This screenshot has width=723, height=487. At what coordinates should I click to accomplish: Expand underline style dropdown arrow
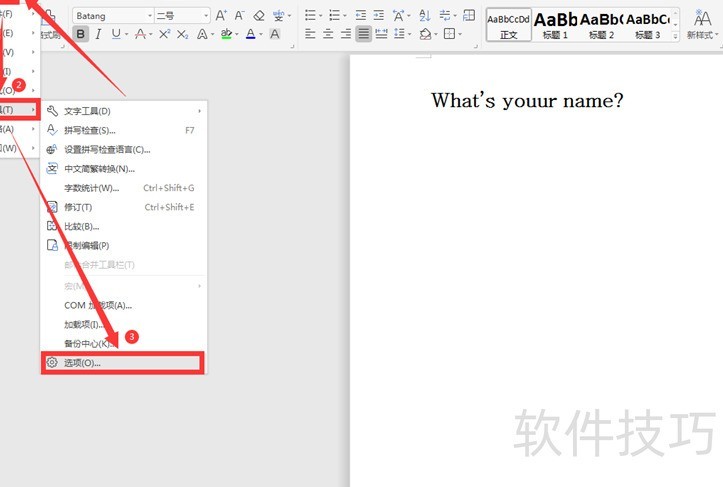(127, 35)
